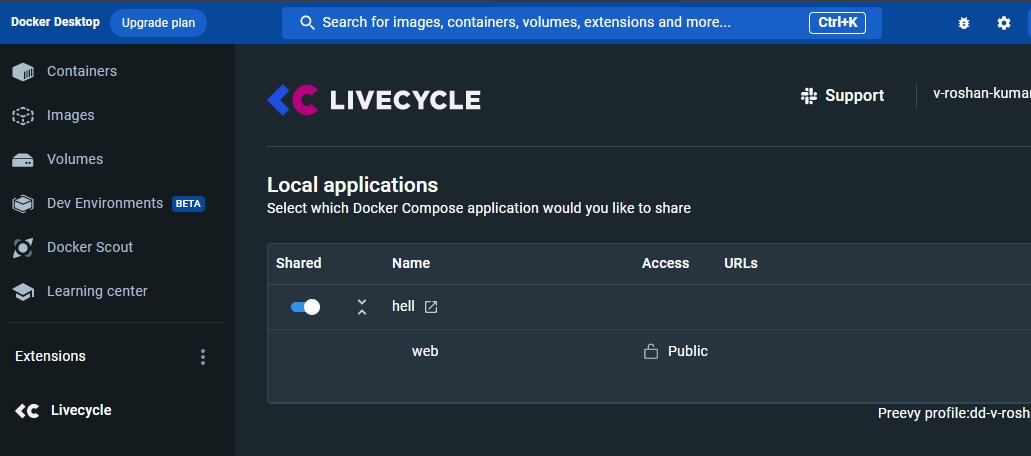The image size is (1031, 456).
Task: Click the Access column header
Action: tap(665, 263)
